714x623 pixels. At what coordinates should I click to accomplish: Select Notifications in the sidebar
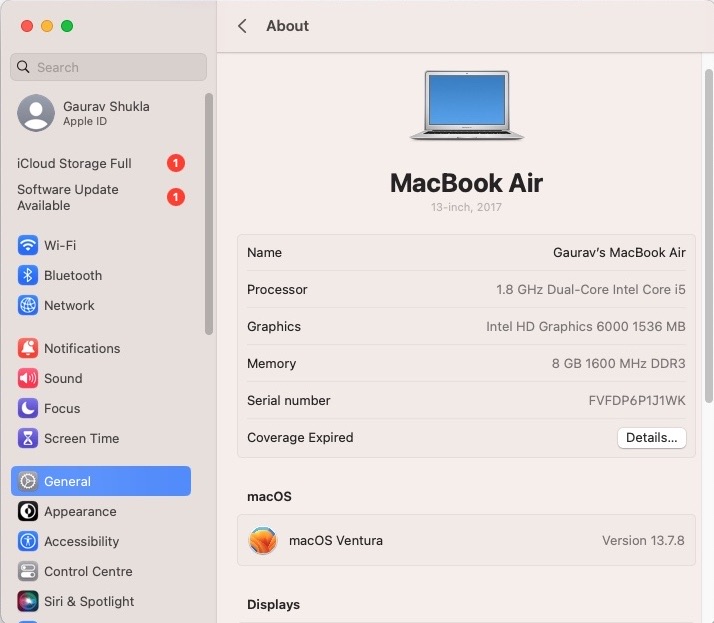coord(101,348)
